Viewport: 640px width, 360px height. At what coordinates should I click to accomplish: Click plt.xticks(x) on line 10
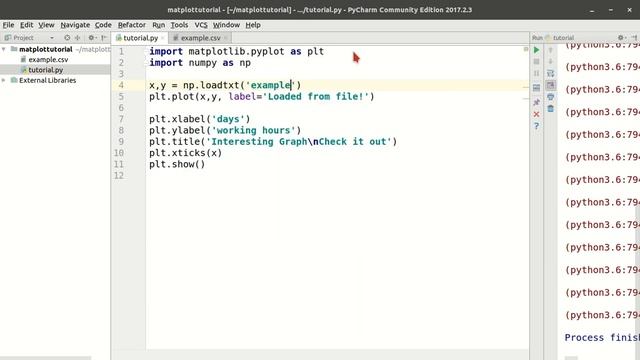[x=186, y=153]
